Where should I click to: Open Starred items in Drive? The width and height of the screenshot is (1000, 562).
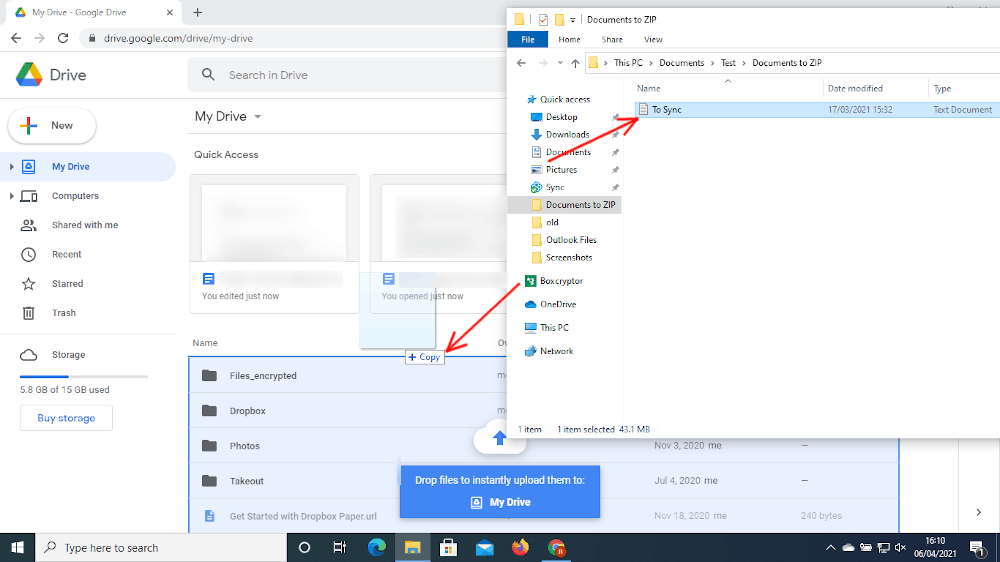pos(67,284)
